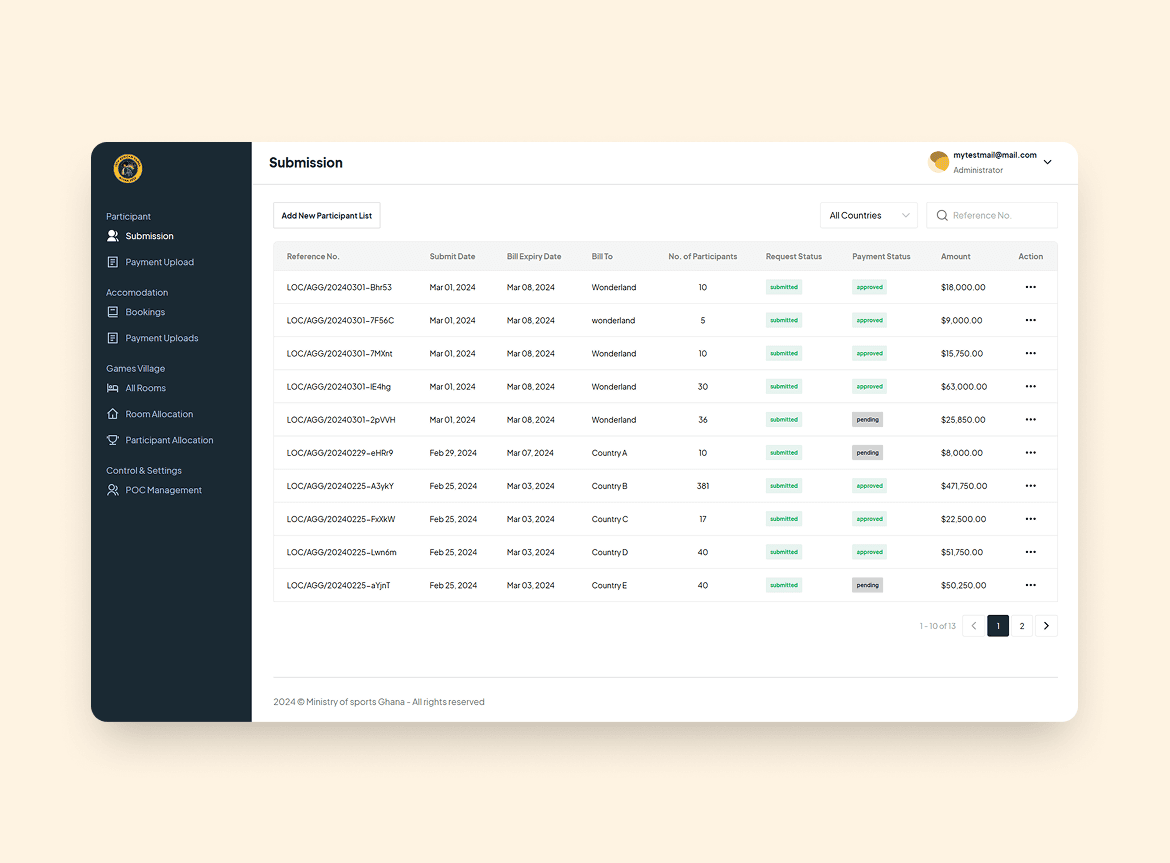
Task: Click the submitted badge on the wonderland row
Action: click(783, 320)
